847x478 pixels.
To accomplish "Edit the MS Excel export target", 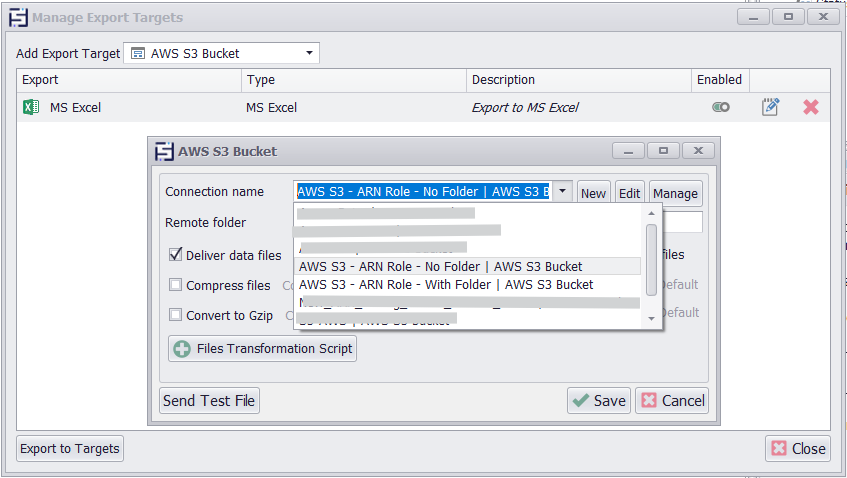I will pos(770,107).
